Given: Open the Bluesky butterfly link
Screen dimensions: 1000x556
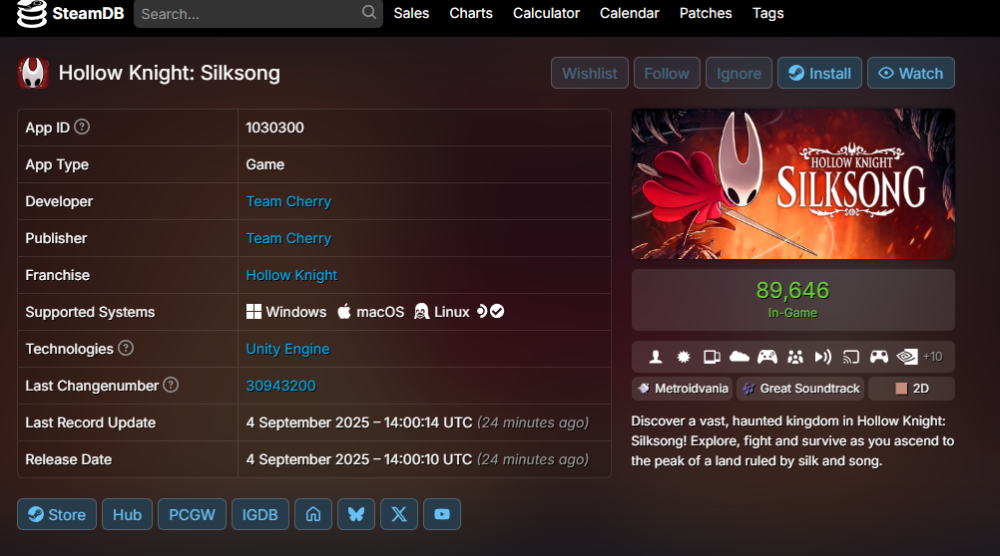Looking at the screenshot, I should click(356, 514).
